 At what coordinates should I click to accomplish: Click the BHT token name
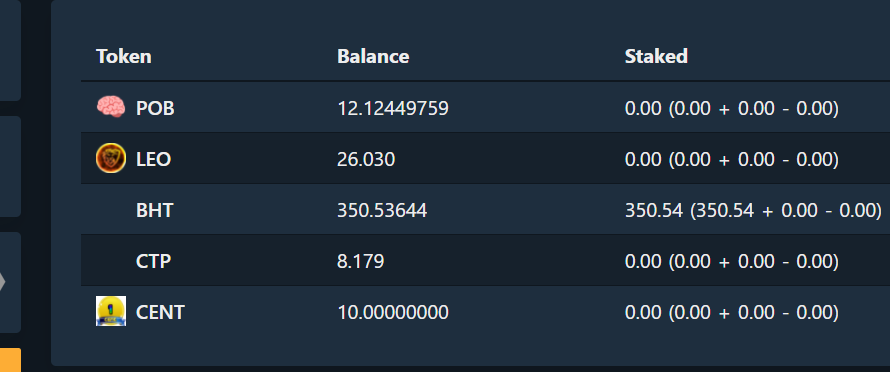(x=154, y=211)
